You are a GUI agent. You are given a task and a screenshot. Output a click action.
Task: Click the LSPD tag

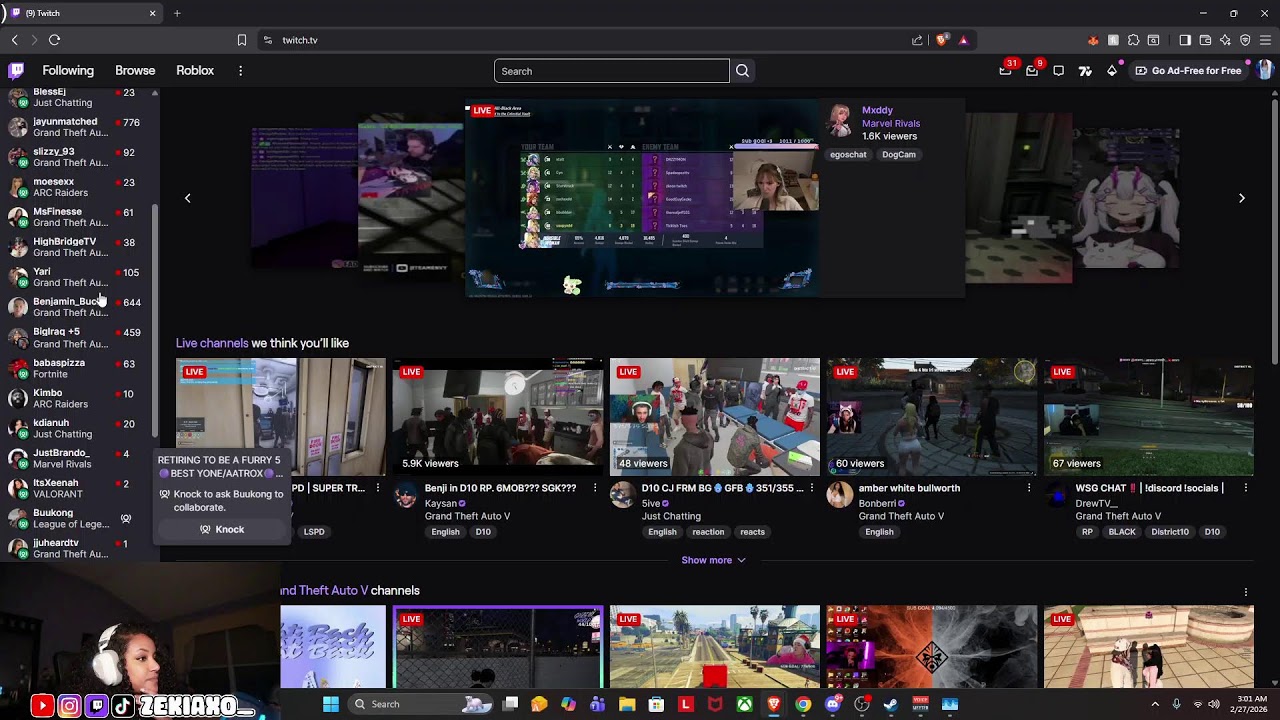click(314, 532)
